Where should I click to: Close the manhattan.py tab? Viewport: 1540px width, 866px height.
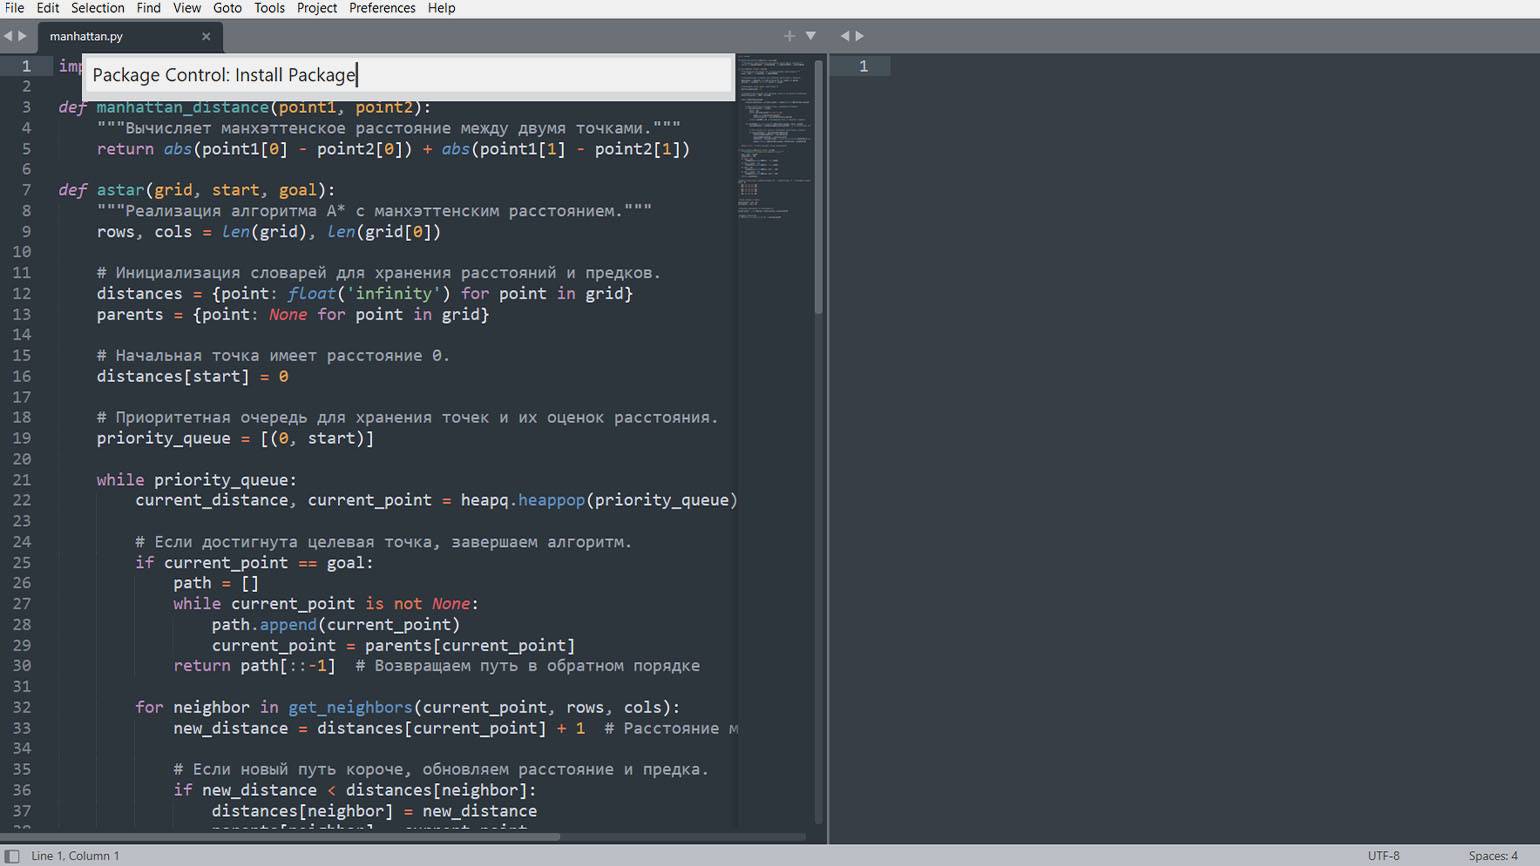[206, 36]
